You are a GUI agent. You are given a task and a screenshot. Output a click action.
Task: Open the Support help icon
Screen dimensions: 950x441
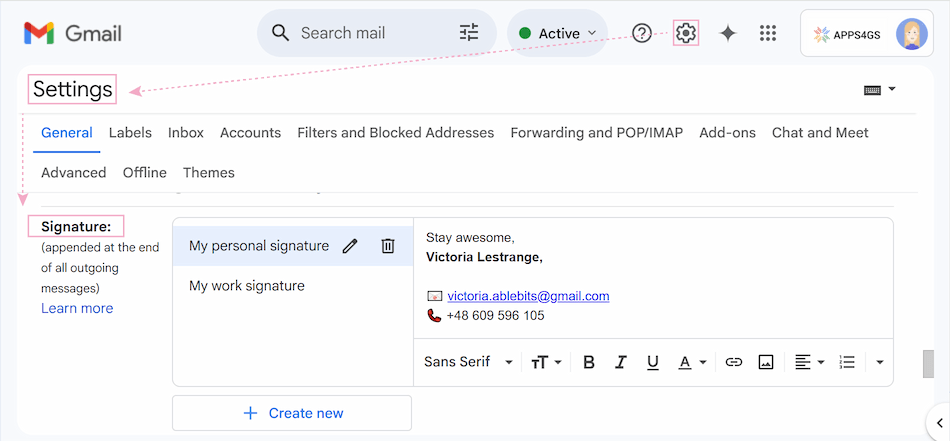pos(642,33)
